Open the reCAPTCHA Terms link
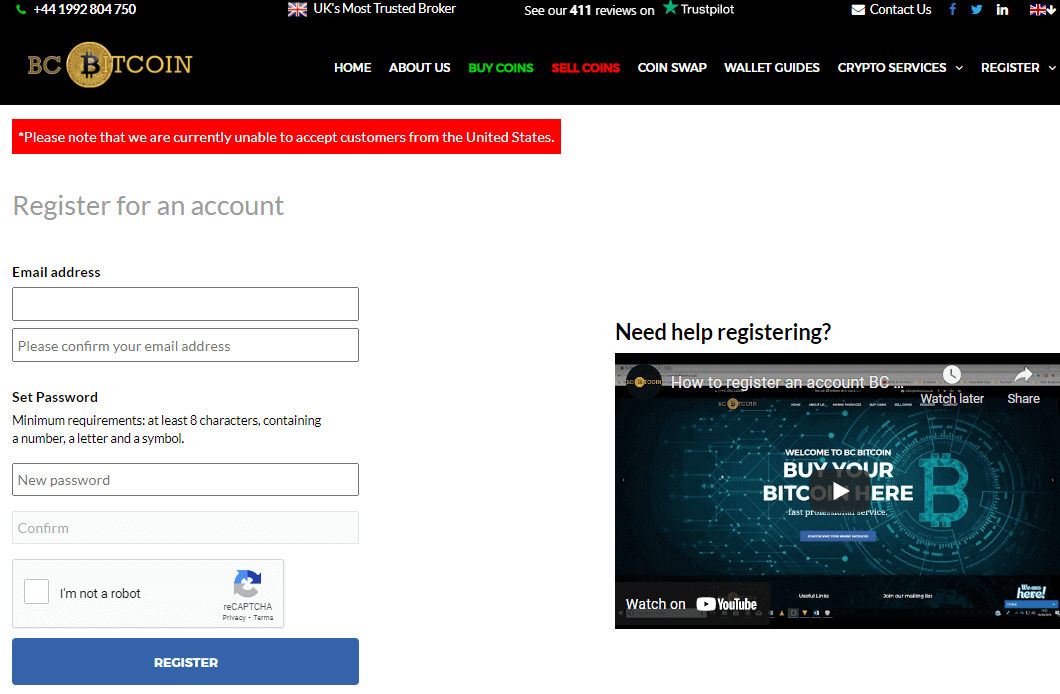Screen dimensions: 1060x694 tap(263, 618)
